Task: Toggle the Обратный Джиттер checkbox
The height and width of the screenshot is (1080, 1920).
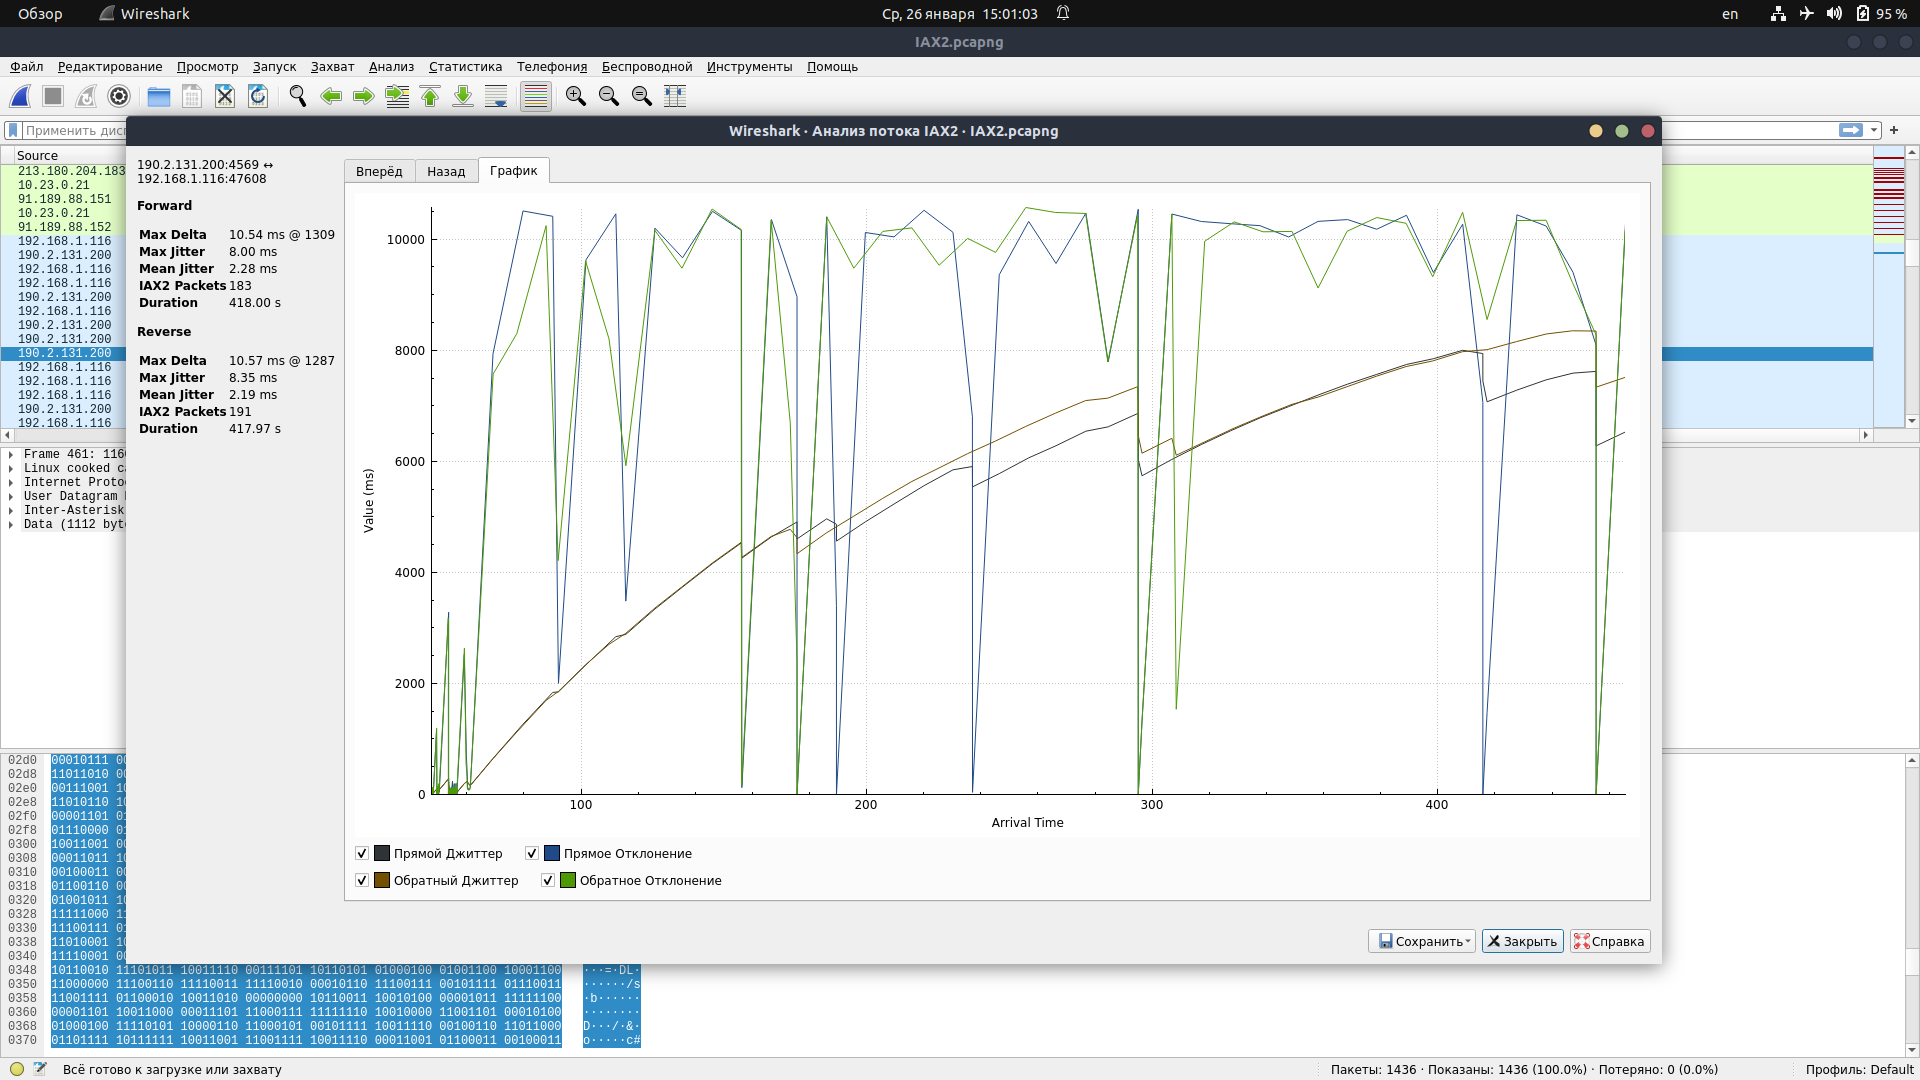Action: pyautogui.click(x=362, y=880)
